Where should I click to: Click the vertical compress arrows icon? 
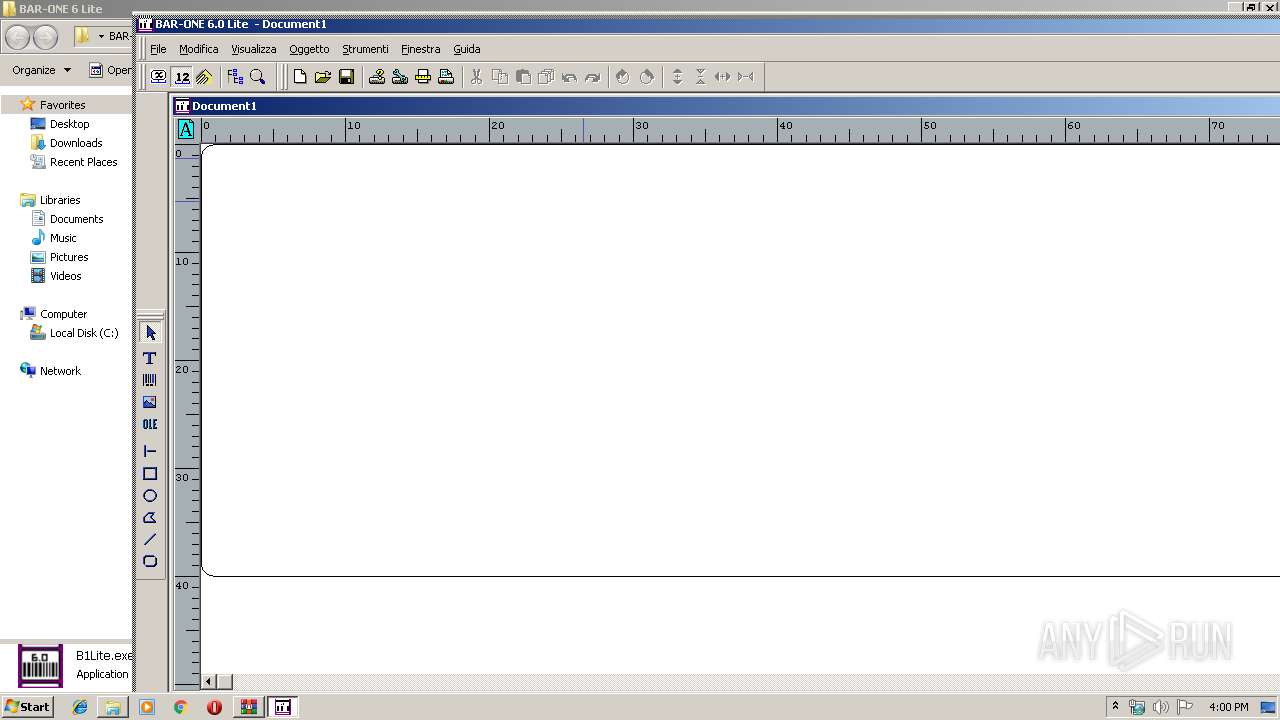click(700, 77)
